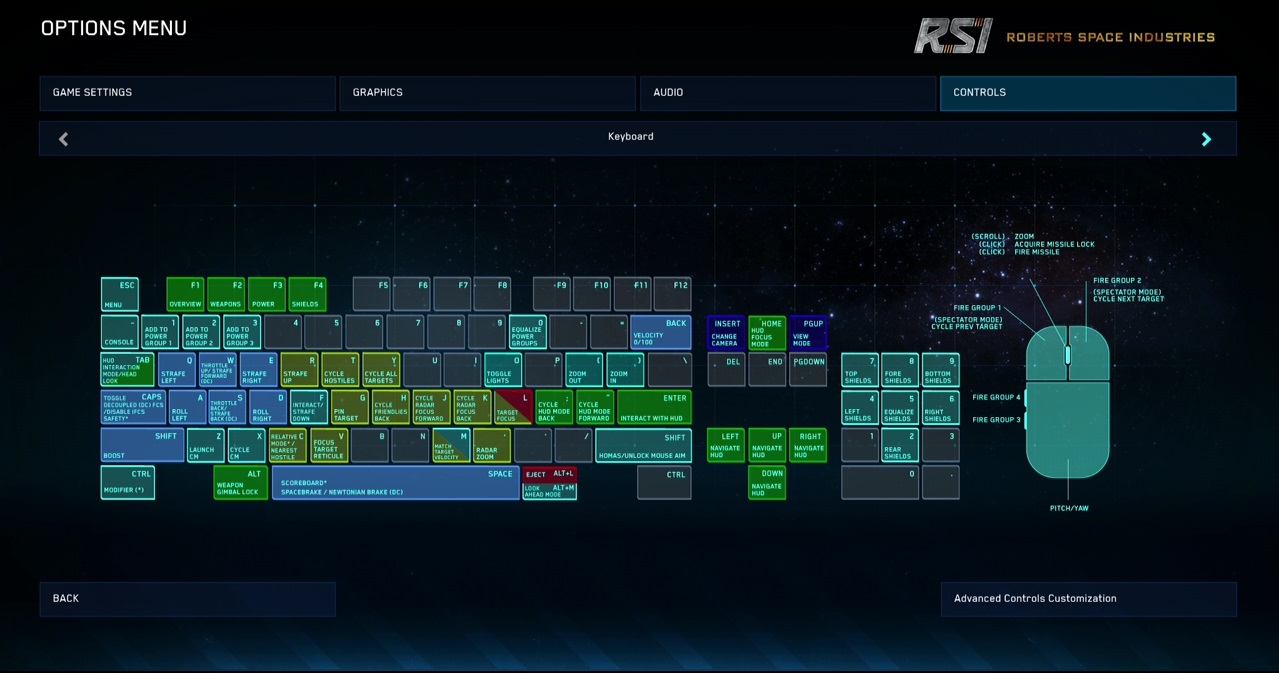Open the Game Settings tab
Screen dimensions: 1279x673
click(x=187, y=93)
